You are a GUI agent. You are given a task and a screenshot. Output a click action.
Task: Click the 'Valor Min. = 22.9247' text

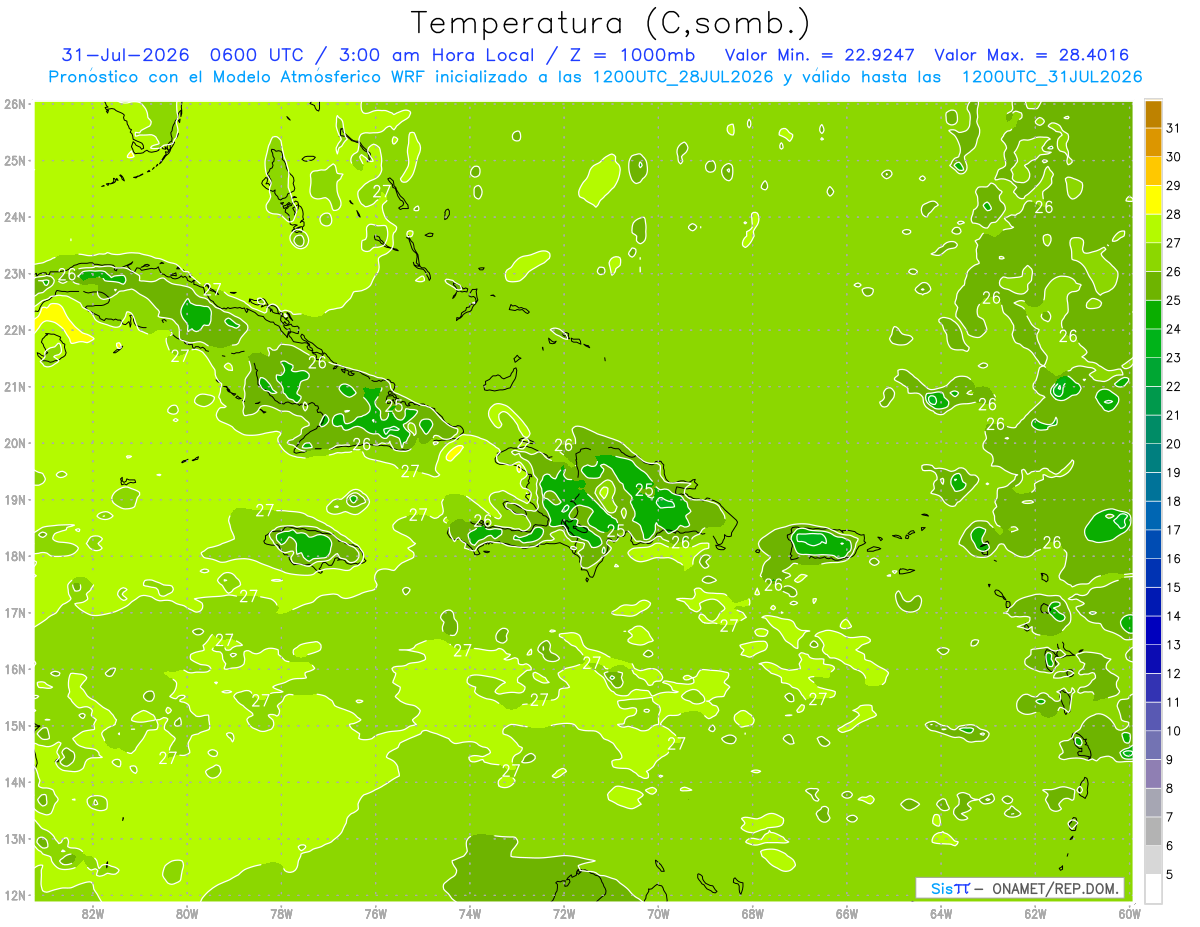point(820,55)
